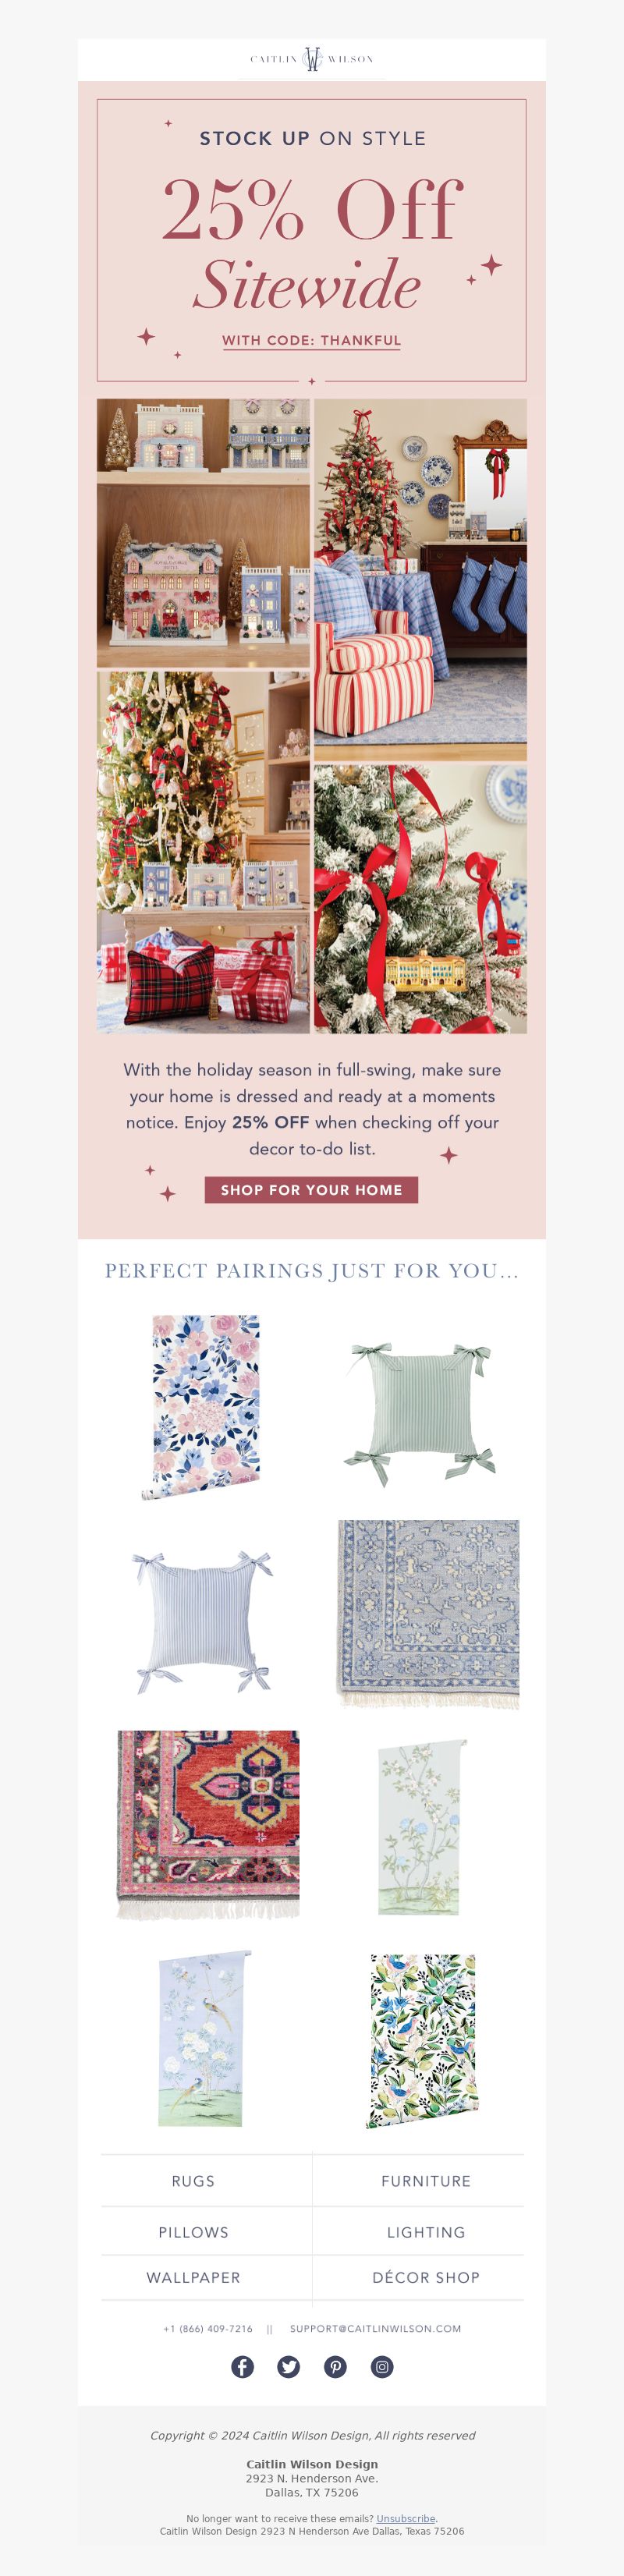Open the Pillows category
This screenshot has width=624, height=2576.
click(x=193, y=2231)
